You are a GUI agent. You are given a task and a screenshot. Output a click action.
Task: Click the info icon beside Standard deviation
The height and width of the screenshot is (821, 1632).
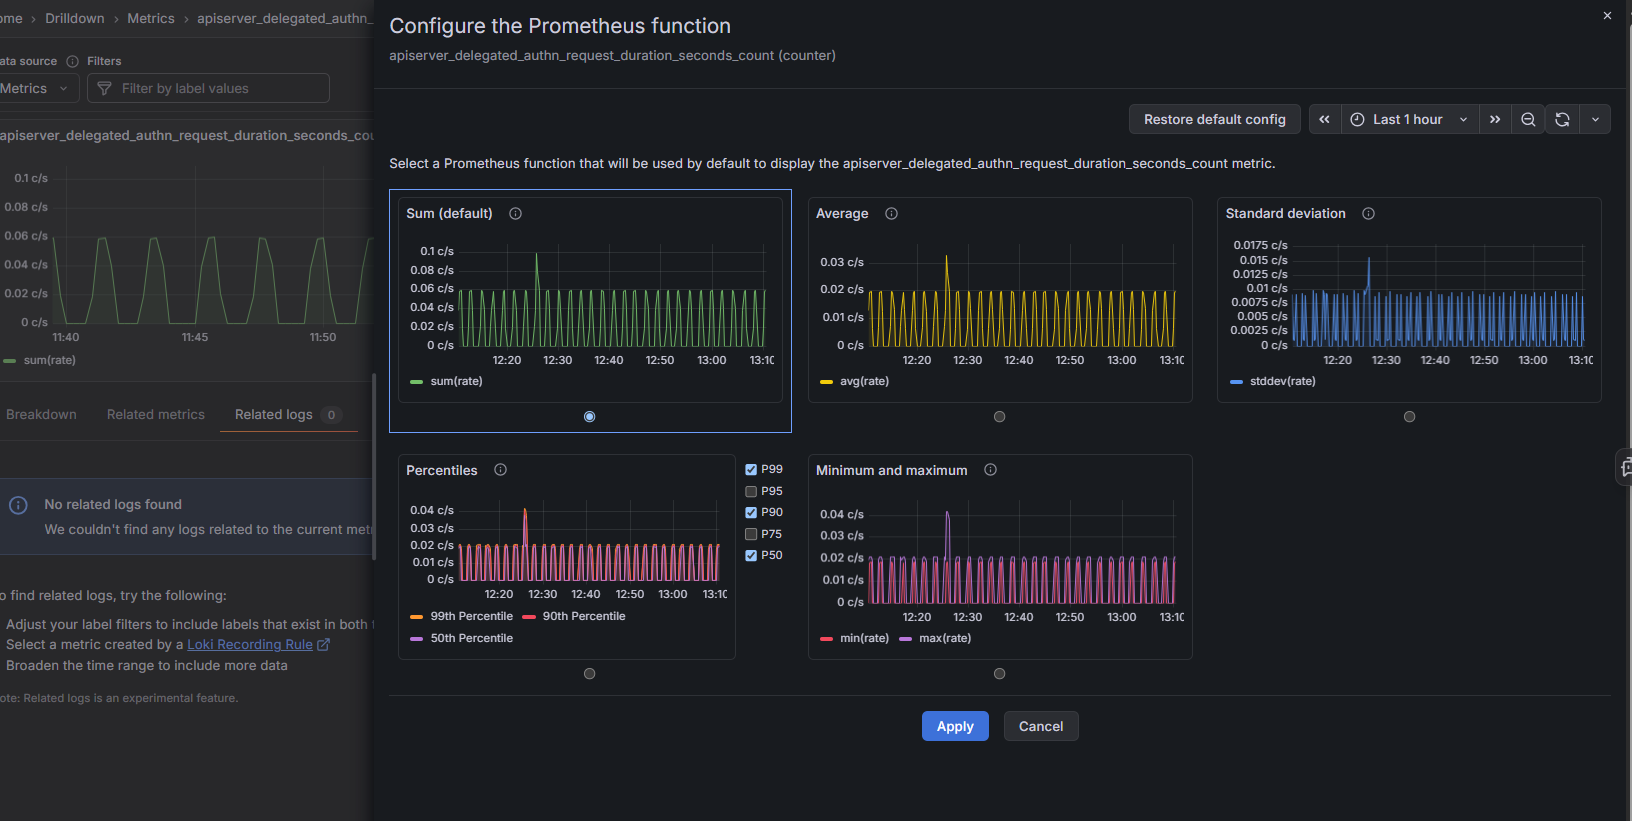pyautogui.click(x=1368, y=213)
